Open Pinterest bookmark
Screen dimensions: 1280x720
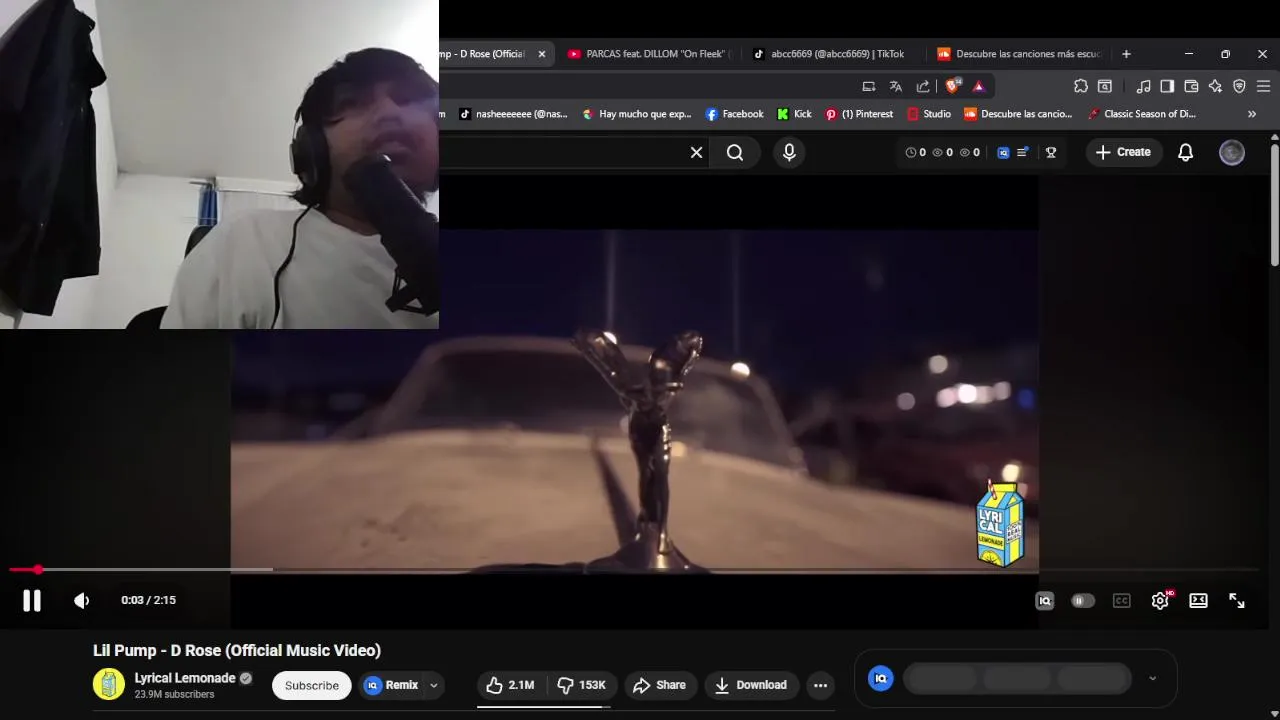[x=859, y=114]
